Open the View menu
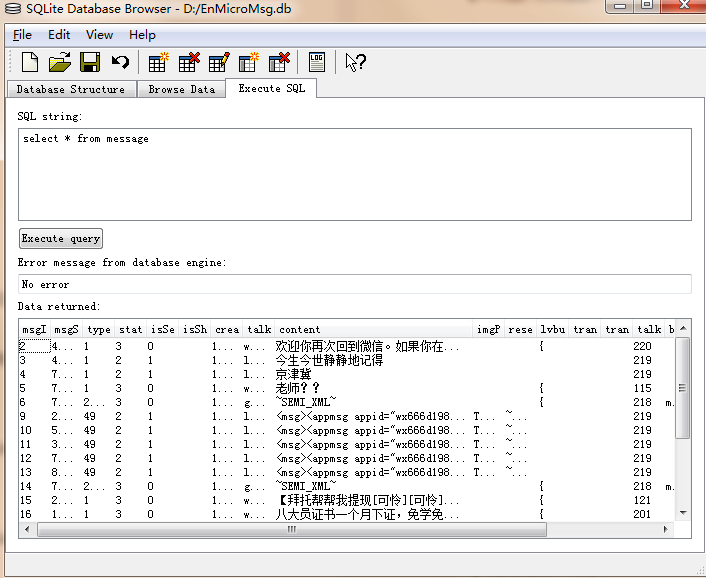Image resolution: width=706 pixels, height=578 pixels. point(100,35)
